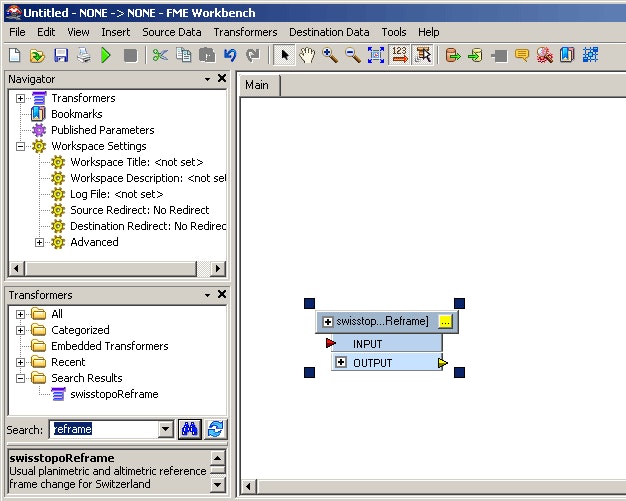Open the Search field dropdown arrow

166,429
